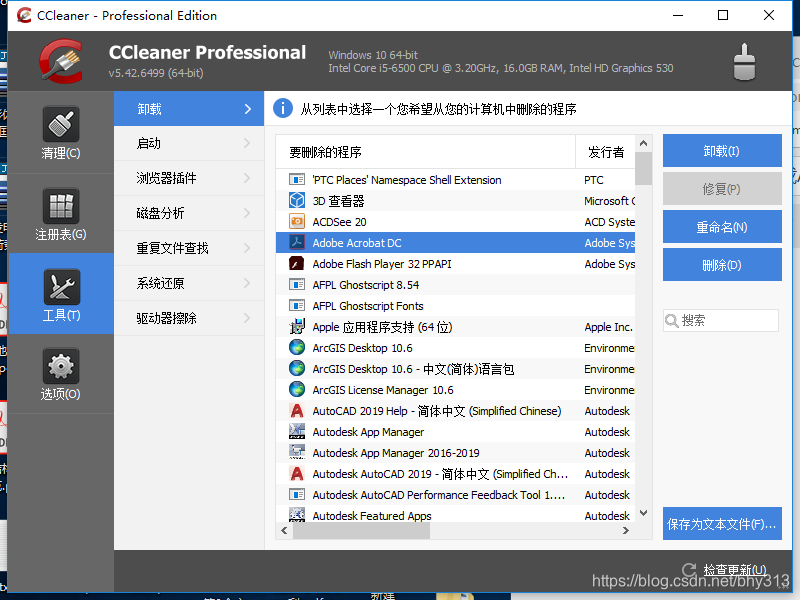The height and width of the screenshot is (600, 800).
Task: Click the chevron on the 卸载 row
Action: coord(247,109)
